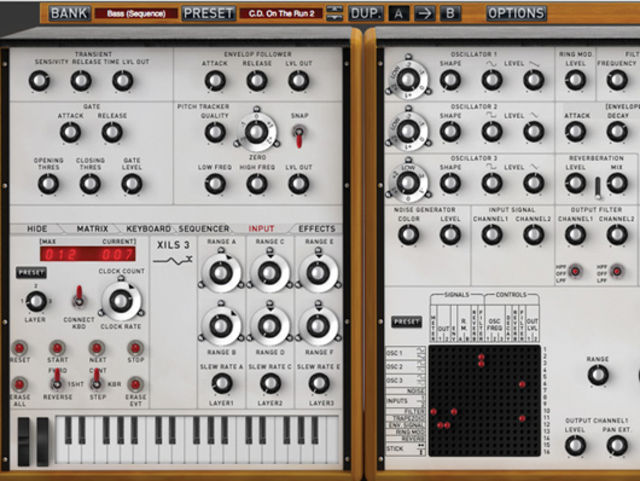The image size is (640, 481).
Task: Click the red STOP sequencer button
Action: (x=136, y=348)
